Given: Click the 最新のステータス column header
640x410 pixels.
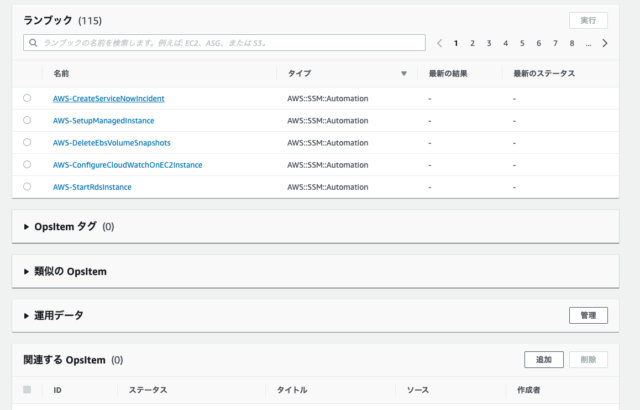Looking at the screenshot, I should click(544, 74).
